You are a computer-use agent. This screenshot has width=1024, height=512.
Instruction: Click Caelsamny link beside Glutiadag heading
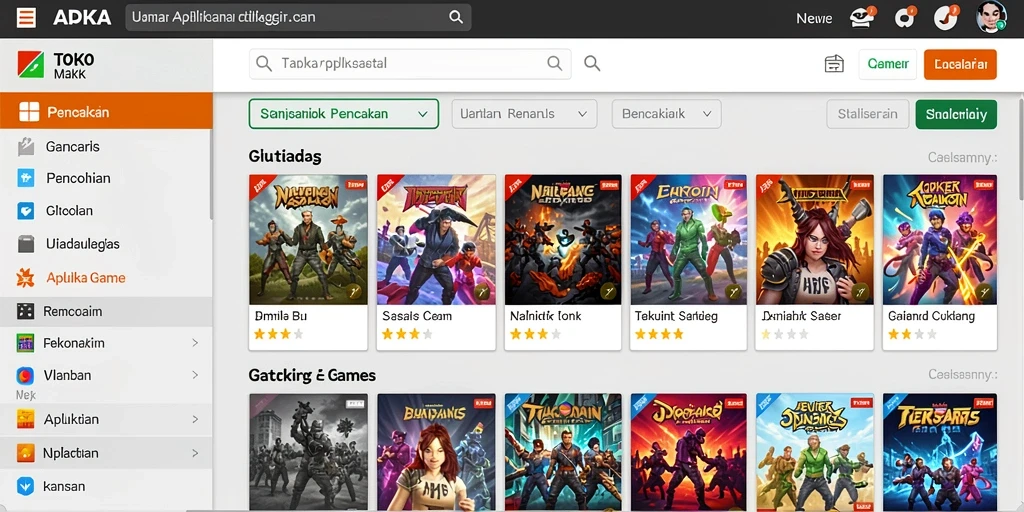pyautogui.click(x=963, y=157)
